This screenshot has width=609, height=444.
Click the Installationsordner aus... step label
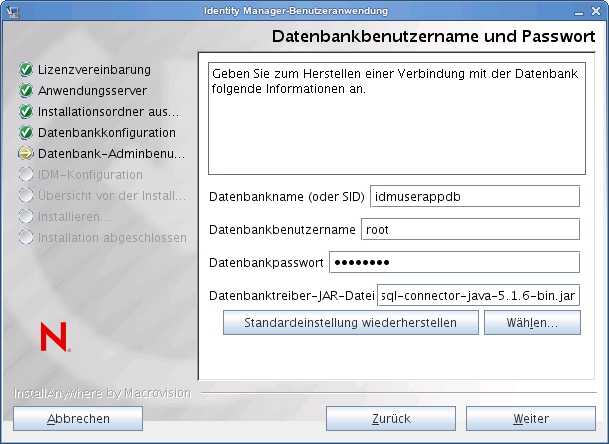coord(108,112)
